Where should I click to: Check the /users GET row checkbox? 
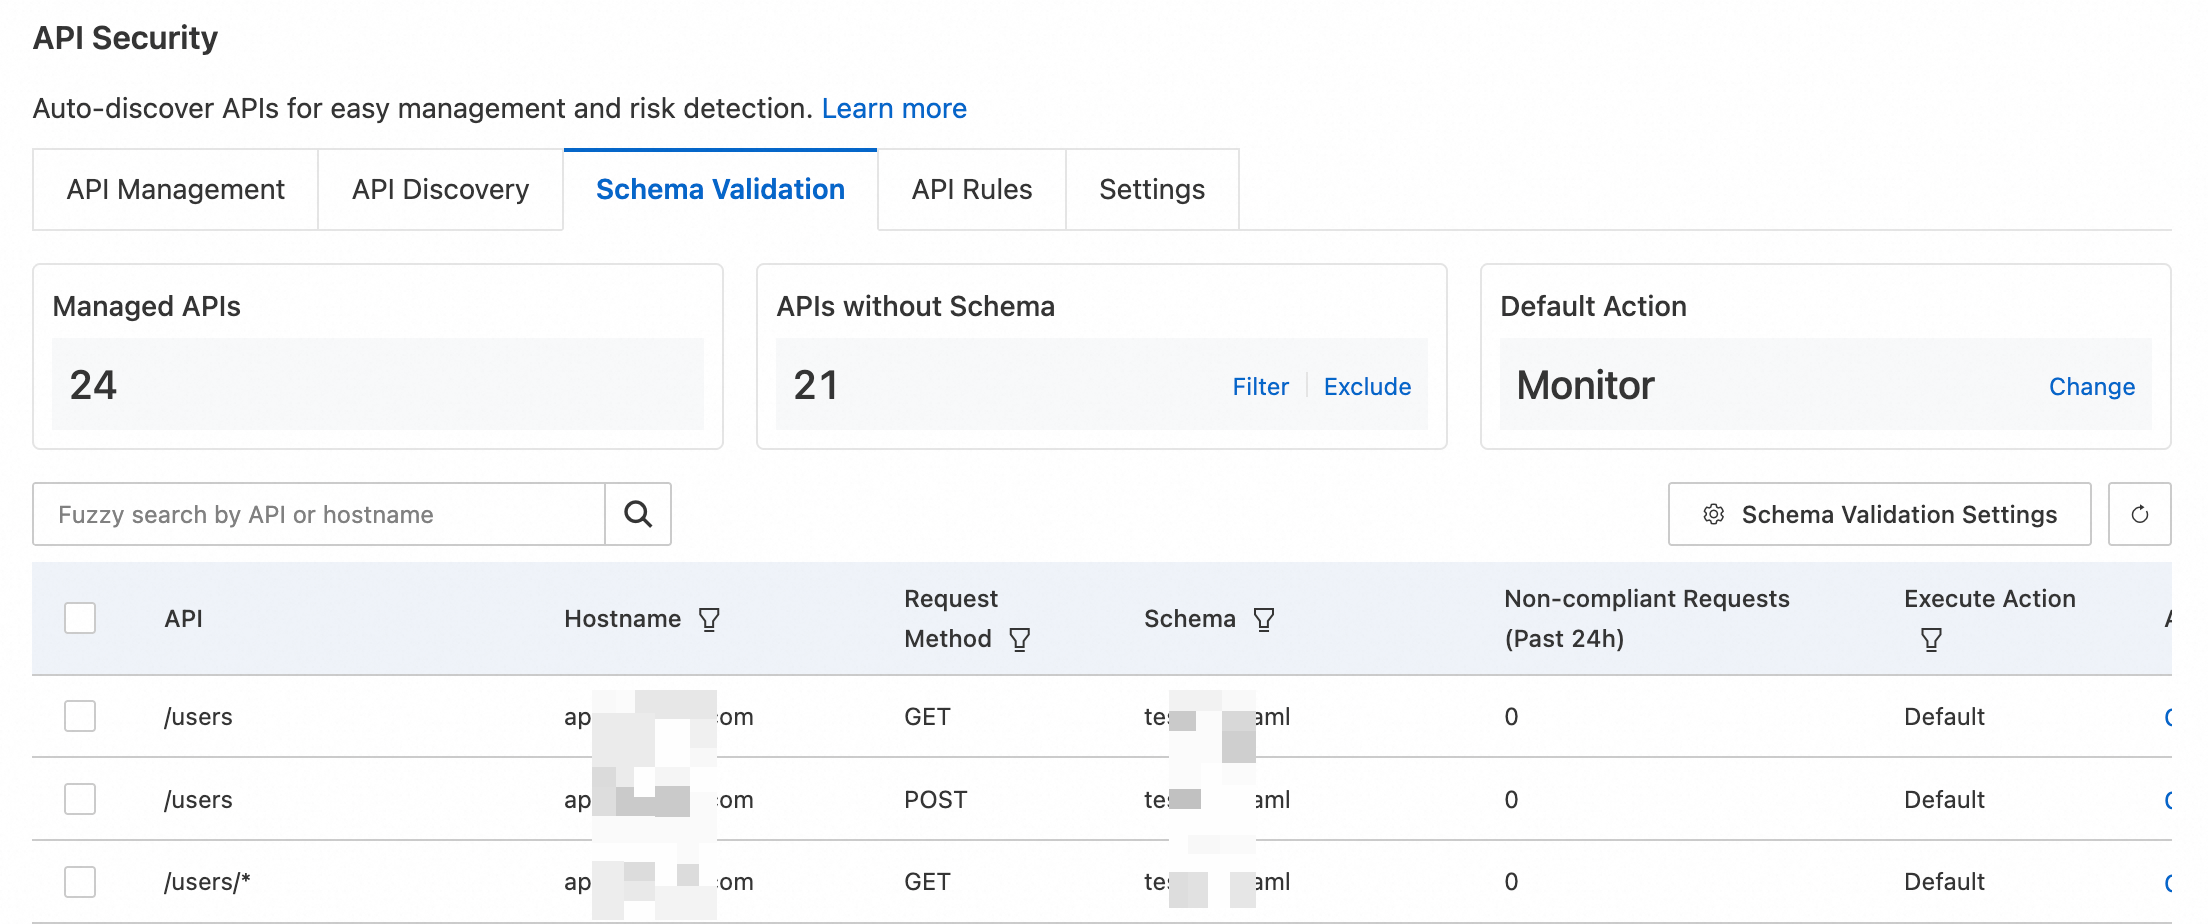(80, 716)
